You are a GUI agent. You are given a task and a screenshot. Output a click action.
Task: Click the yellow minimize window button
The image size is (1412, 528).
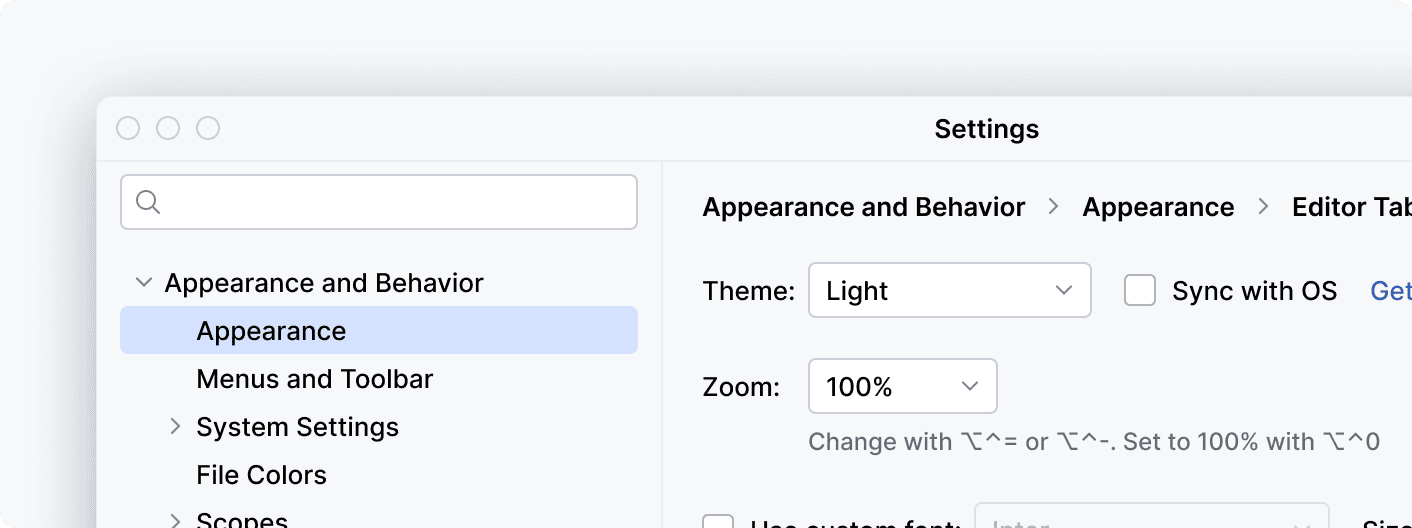tap(168, 129)
